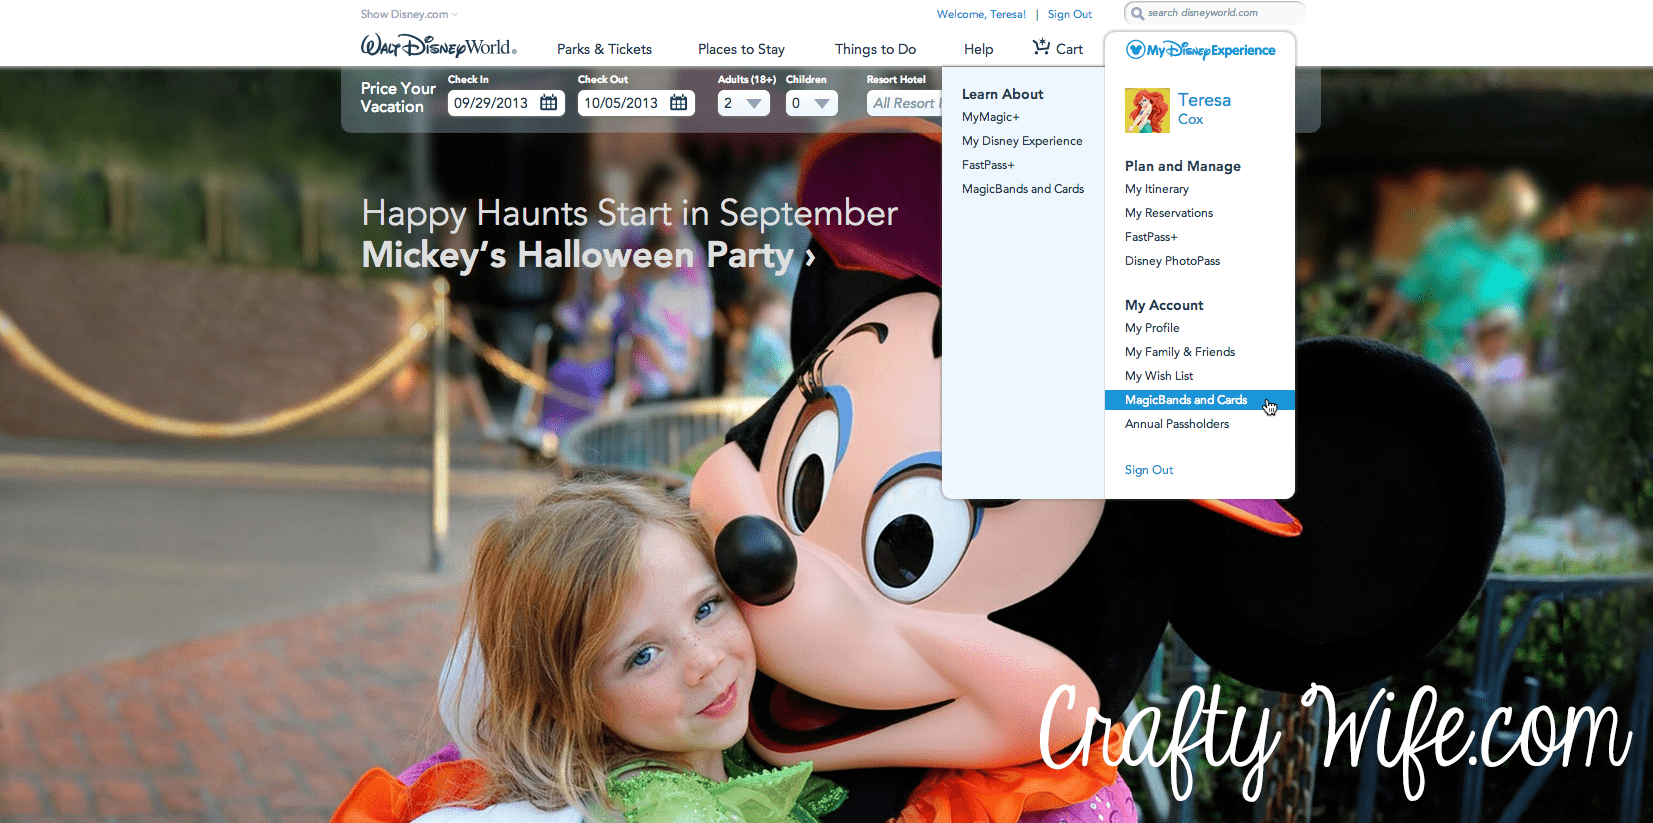Click the My Account heading
1653x823 pixels.
point(1164,305)
